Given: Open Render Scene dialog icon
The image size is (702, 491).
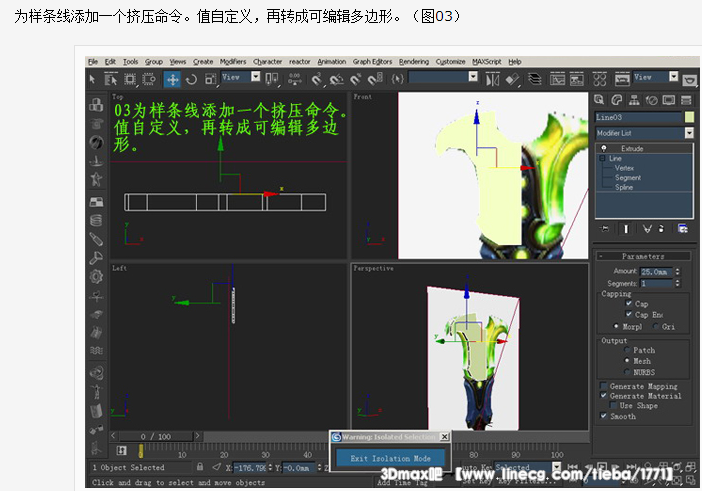Looking at the screenshot, I should (622, 79).
